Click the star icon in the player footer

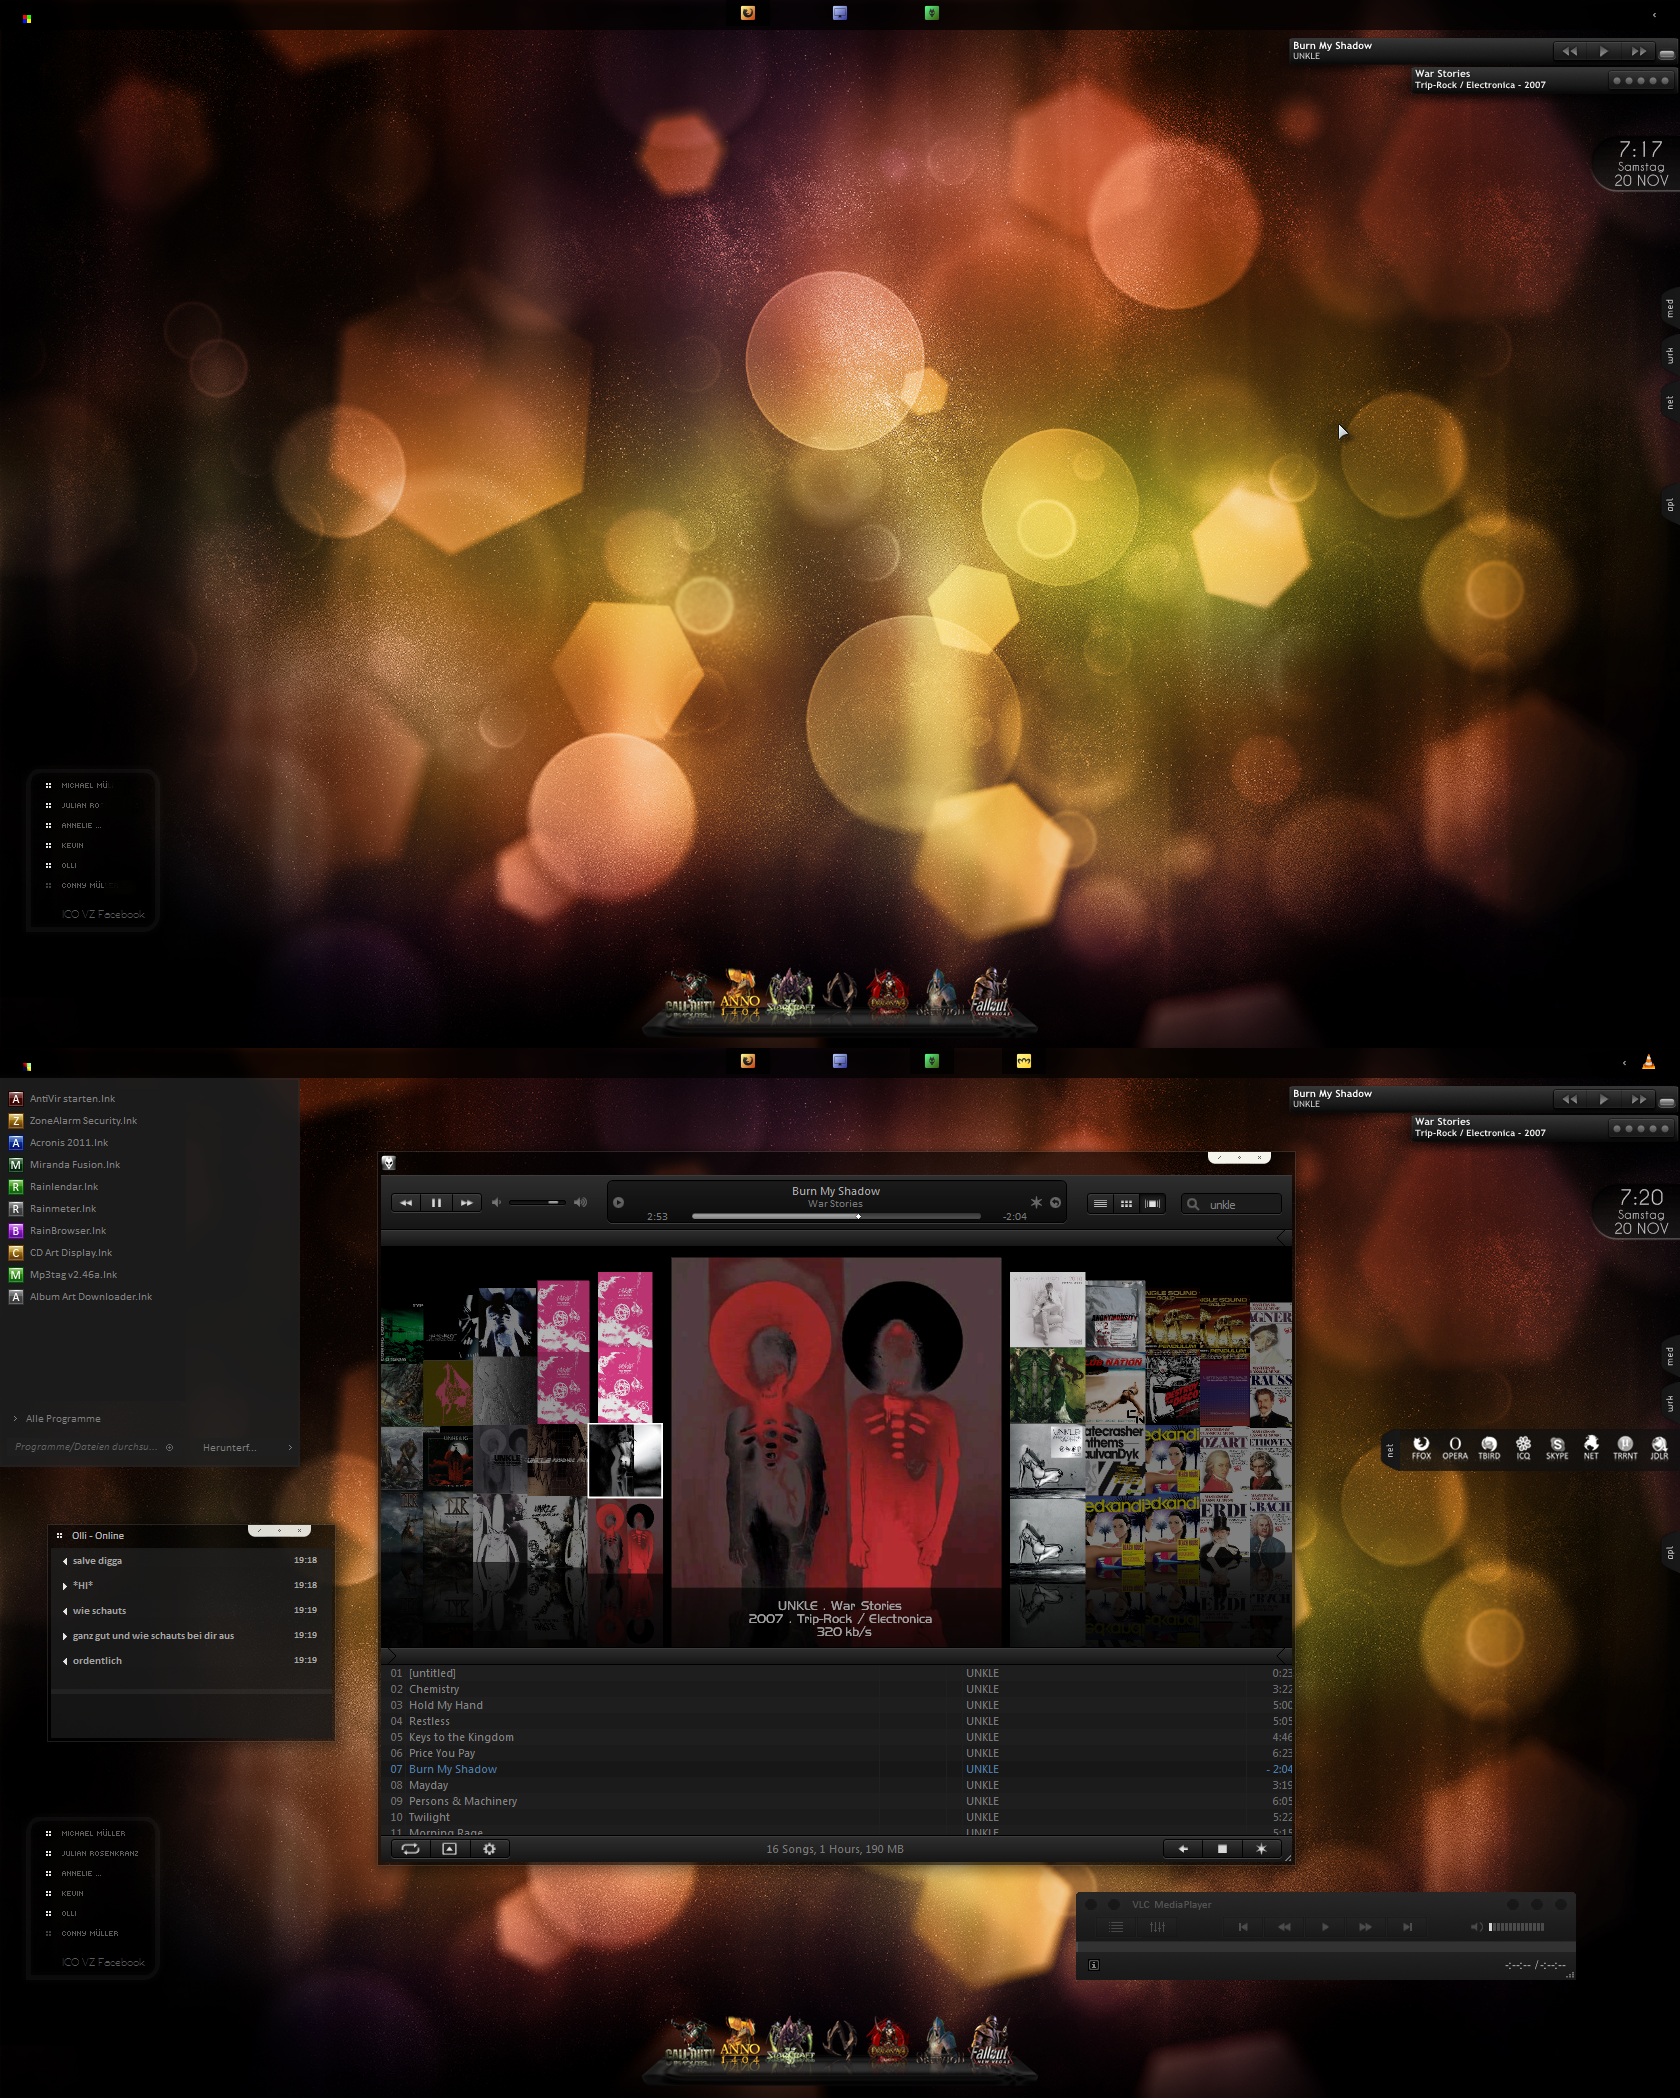(x=1261, y=1849)
